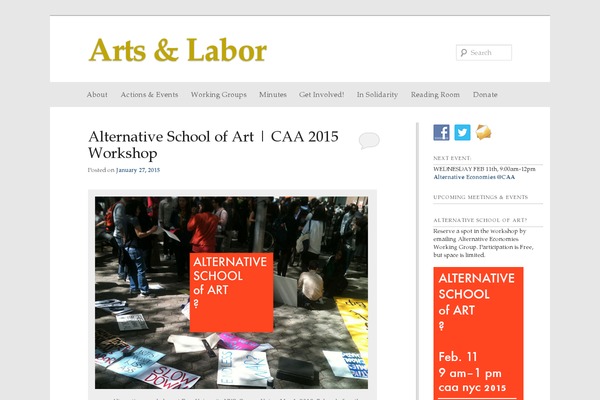The height and width of the screenshot is (400, 600).
Task: Select the NEXT EVENT heading text
Action: coord(452,158)
